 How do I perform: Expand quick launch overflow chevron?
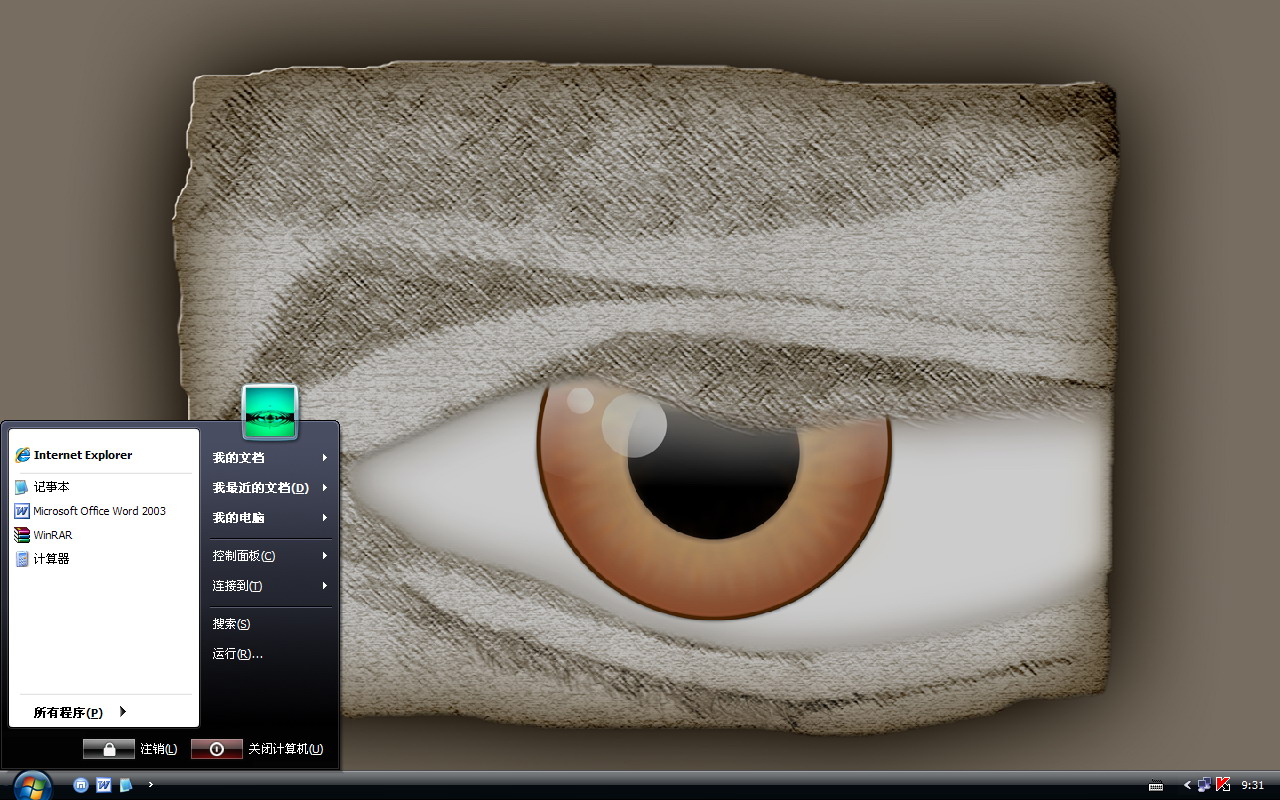pyautogui.click(x=151, y=785)
